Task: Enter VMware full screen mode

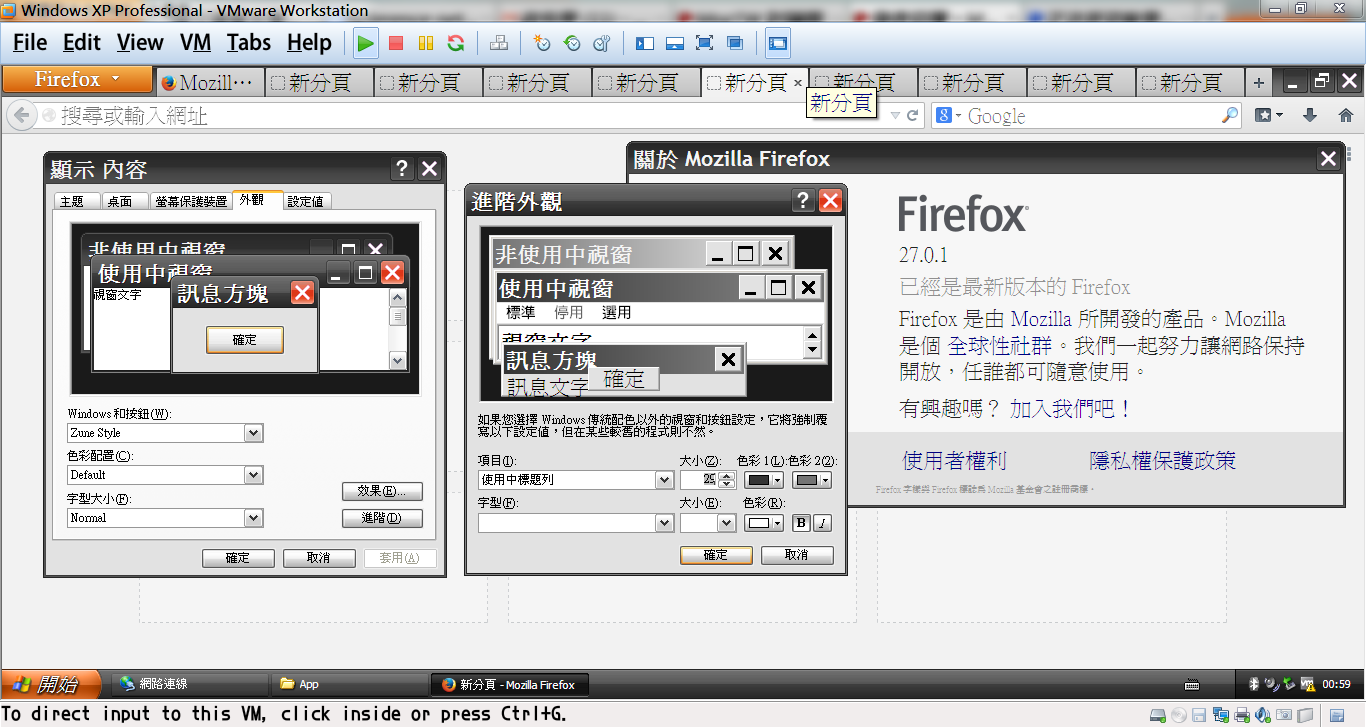Action: tap(704, 43)
